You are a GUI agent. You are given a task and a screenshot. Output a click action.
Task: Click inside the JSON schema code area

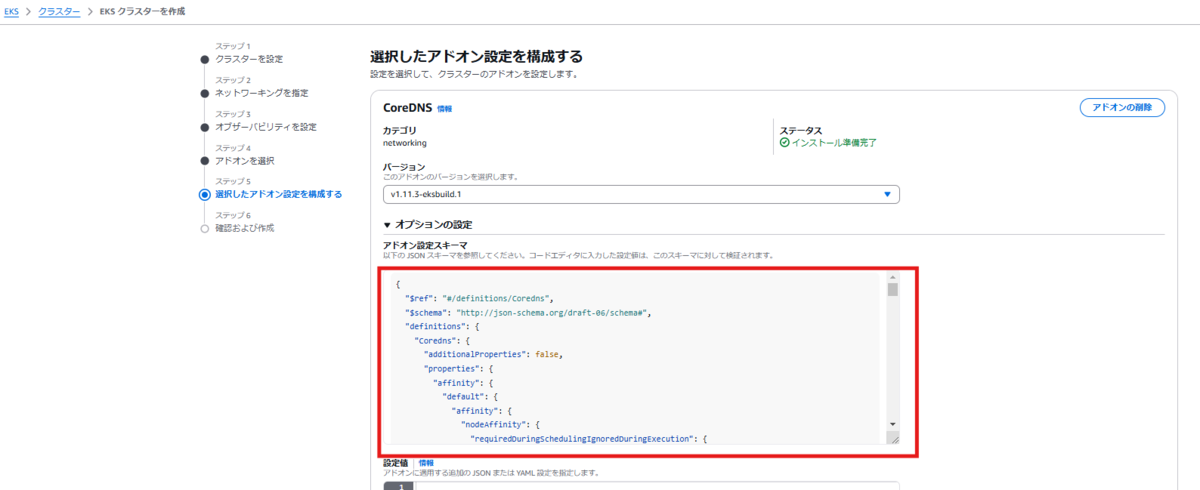634,358
